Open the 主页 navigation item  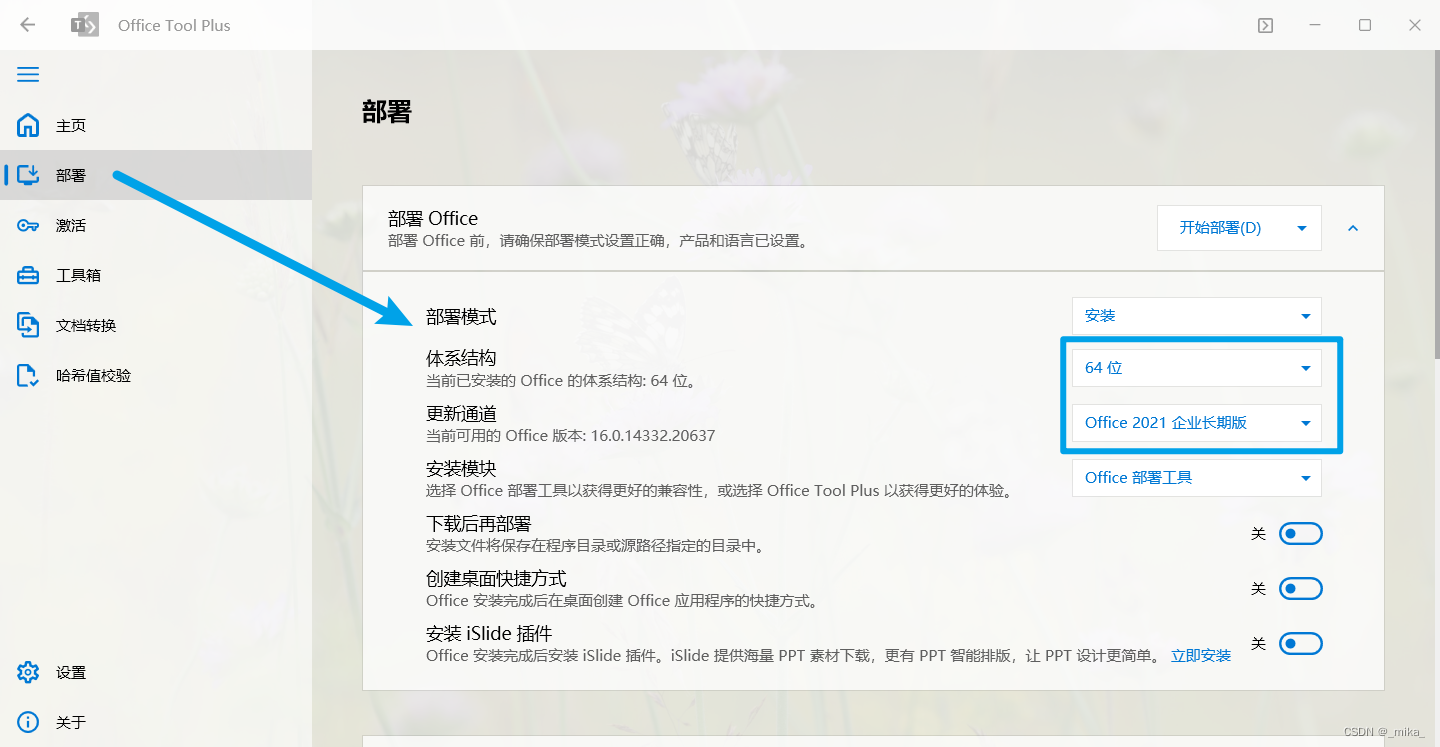click(156, 125)
